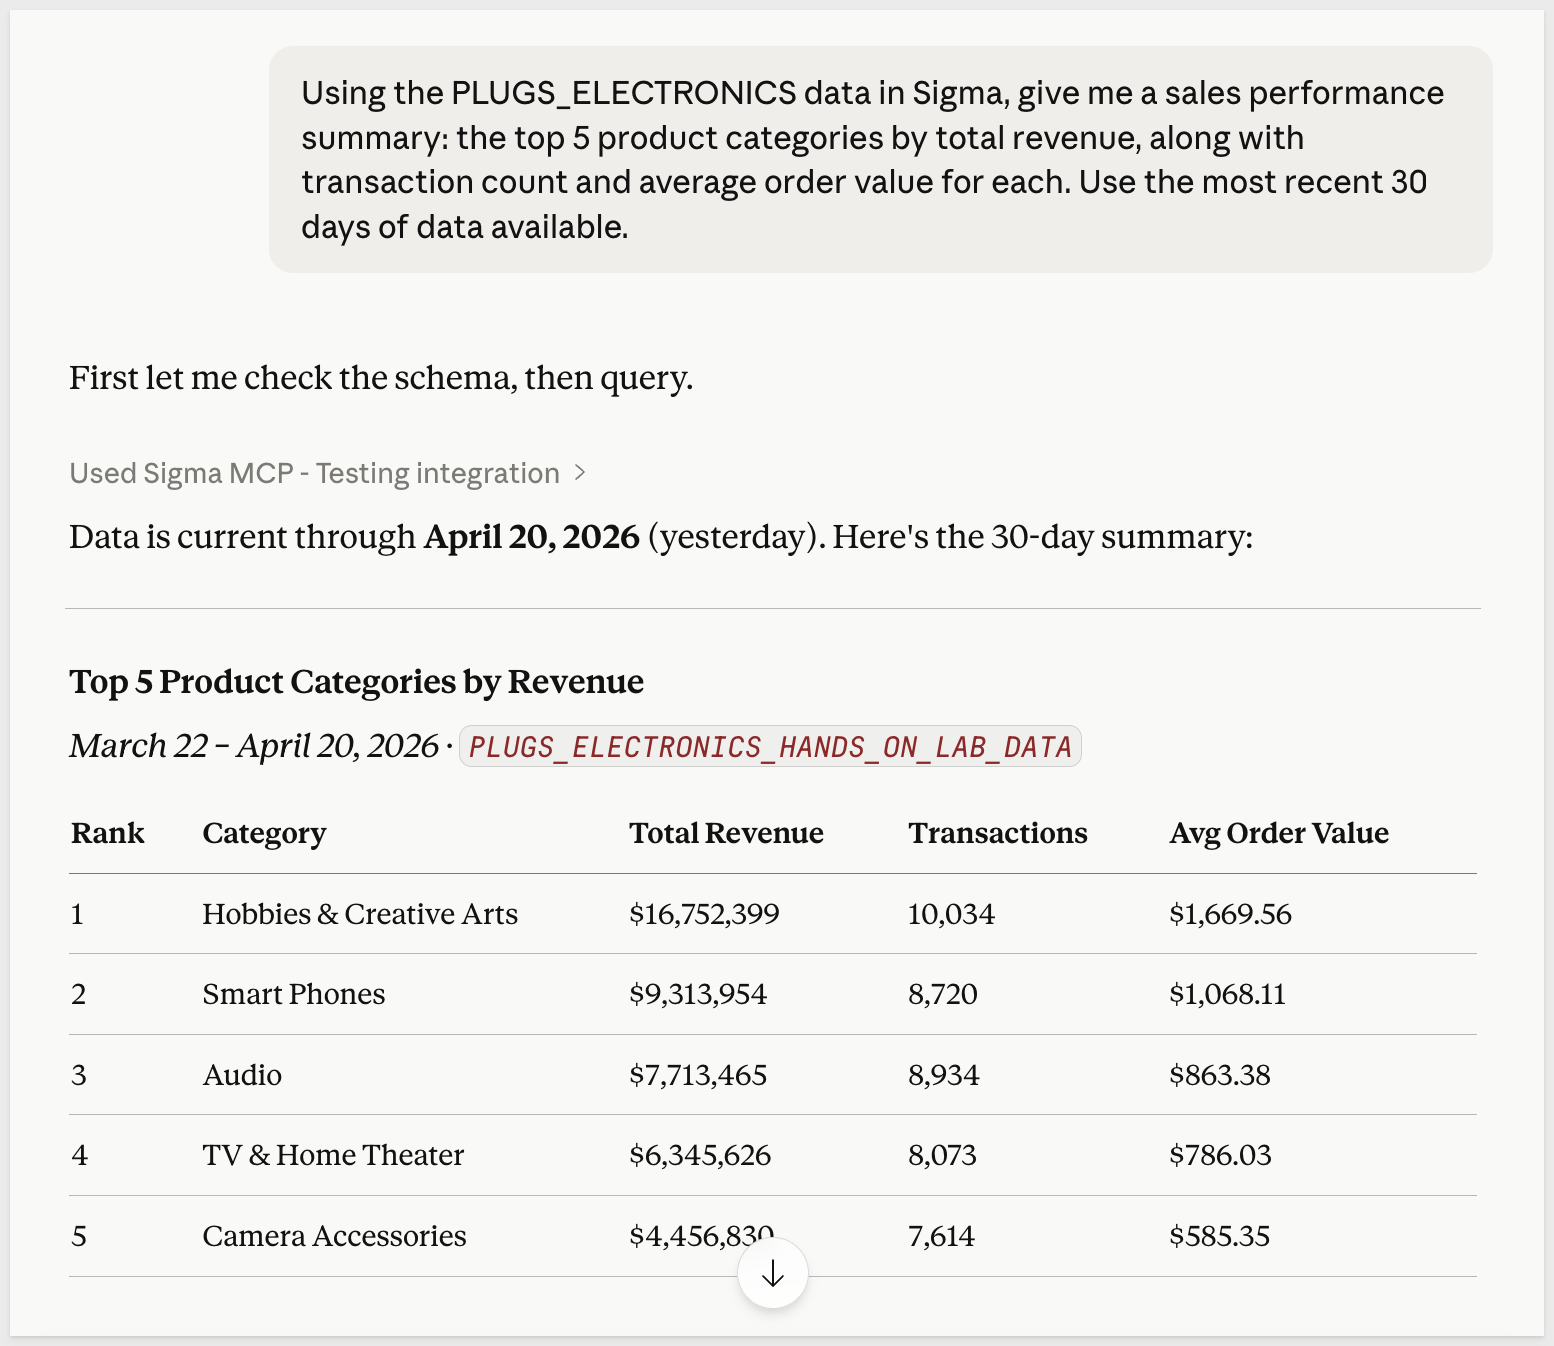Click the Total Revenue column header
The image size is (1554, 1346).
tap(726, 833)
